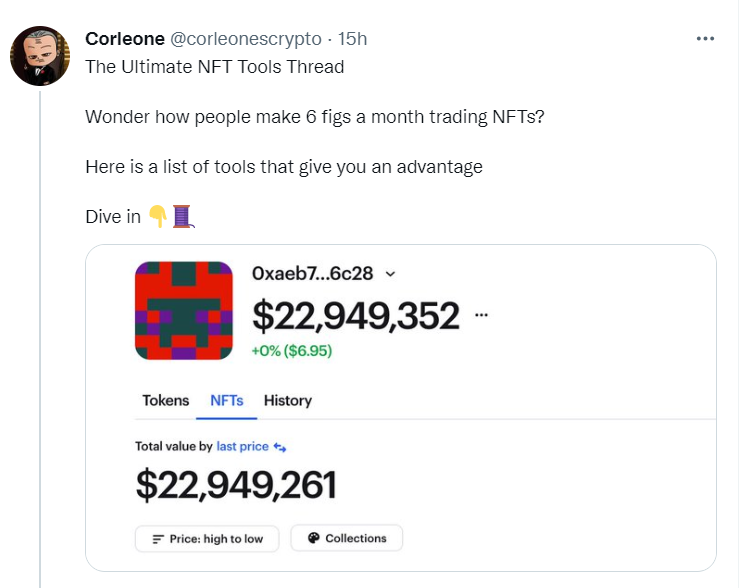Click the three dots beside $22,949,352
This screenshot has width=743, height=588.
click(482, 314)
